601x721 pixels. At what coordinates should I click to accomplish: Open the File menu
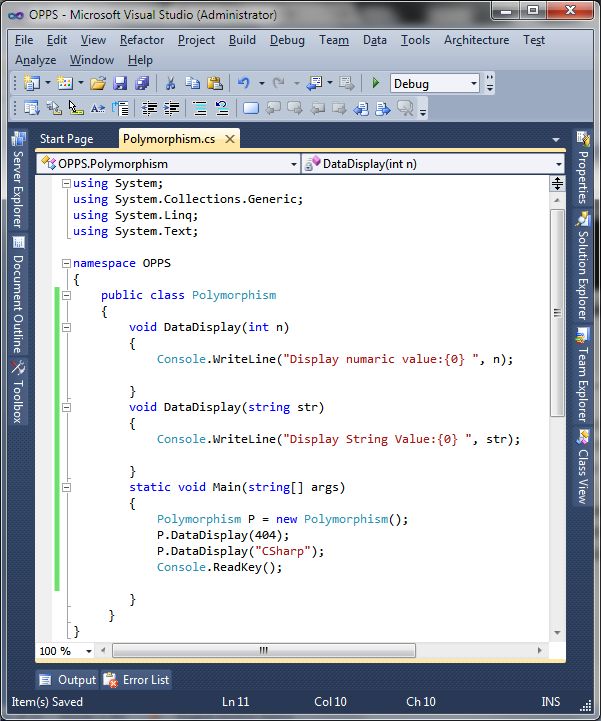click(24, 40)
